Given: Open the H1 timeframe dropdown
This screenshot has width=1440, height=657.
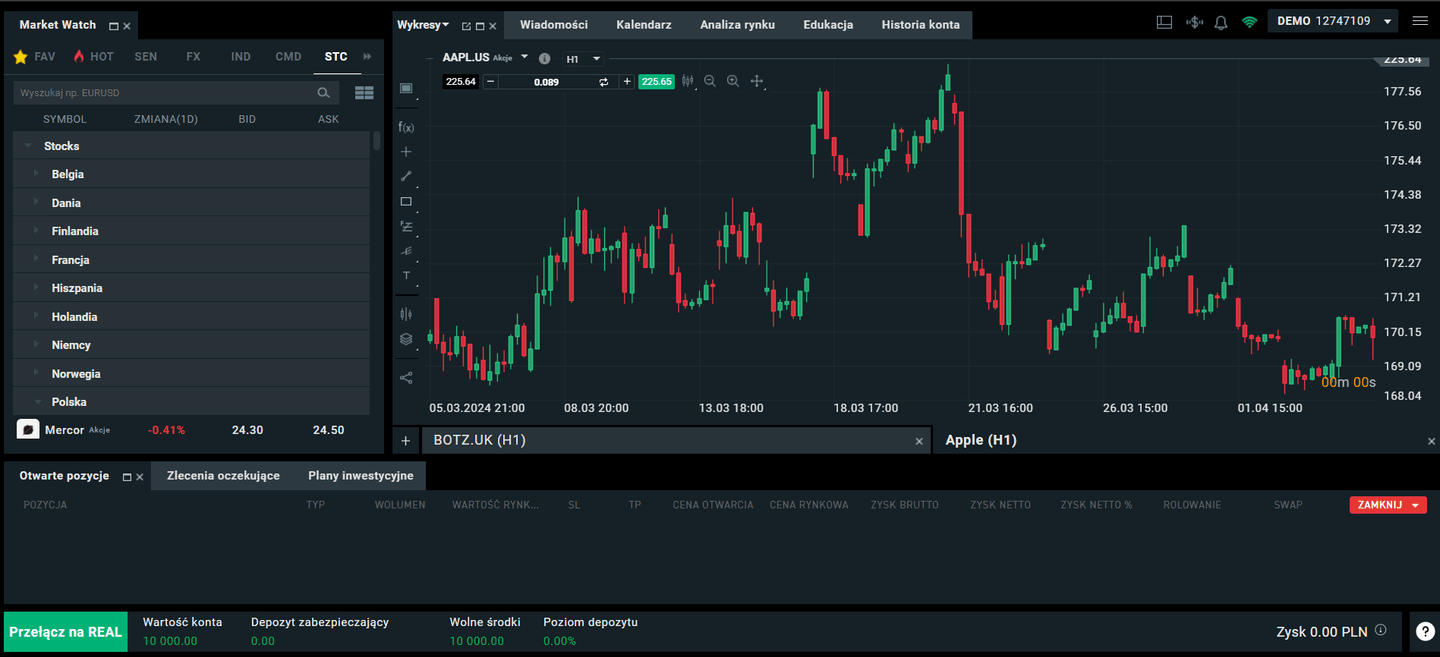Looking at the screenshot, I should coord(583,59).
